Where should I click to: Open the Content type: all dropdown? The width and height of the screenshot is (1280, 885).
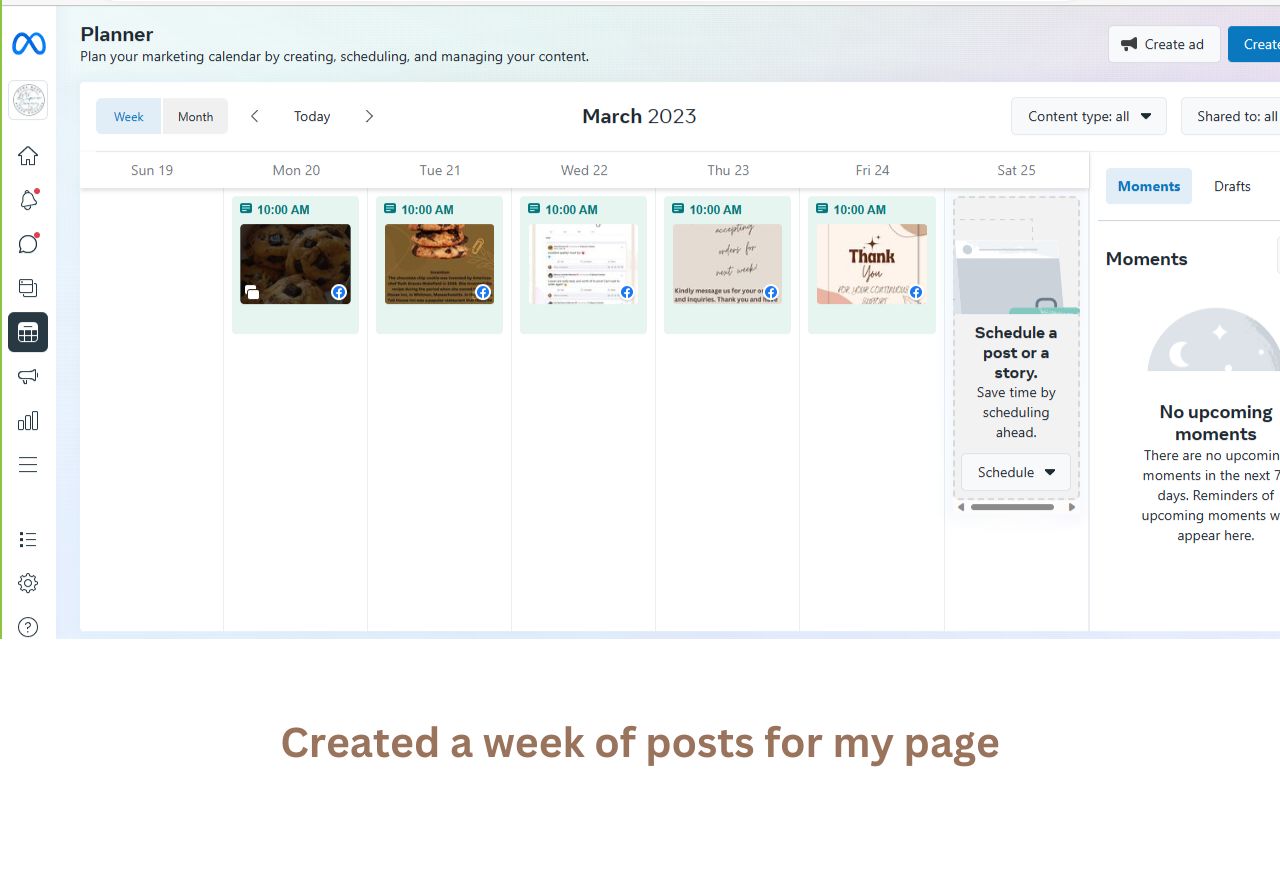coord(1089,116)
